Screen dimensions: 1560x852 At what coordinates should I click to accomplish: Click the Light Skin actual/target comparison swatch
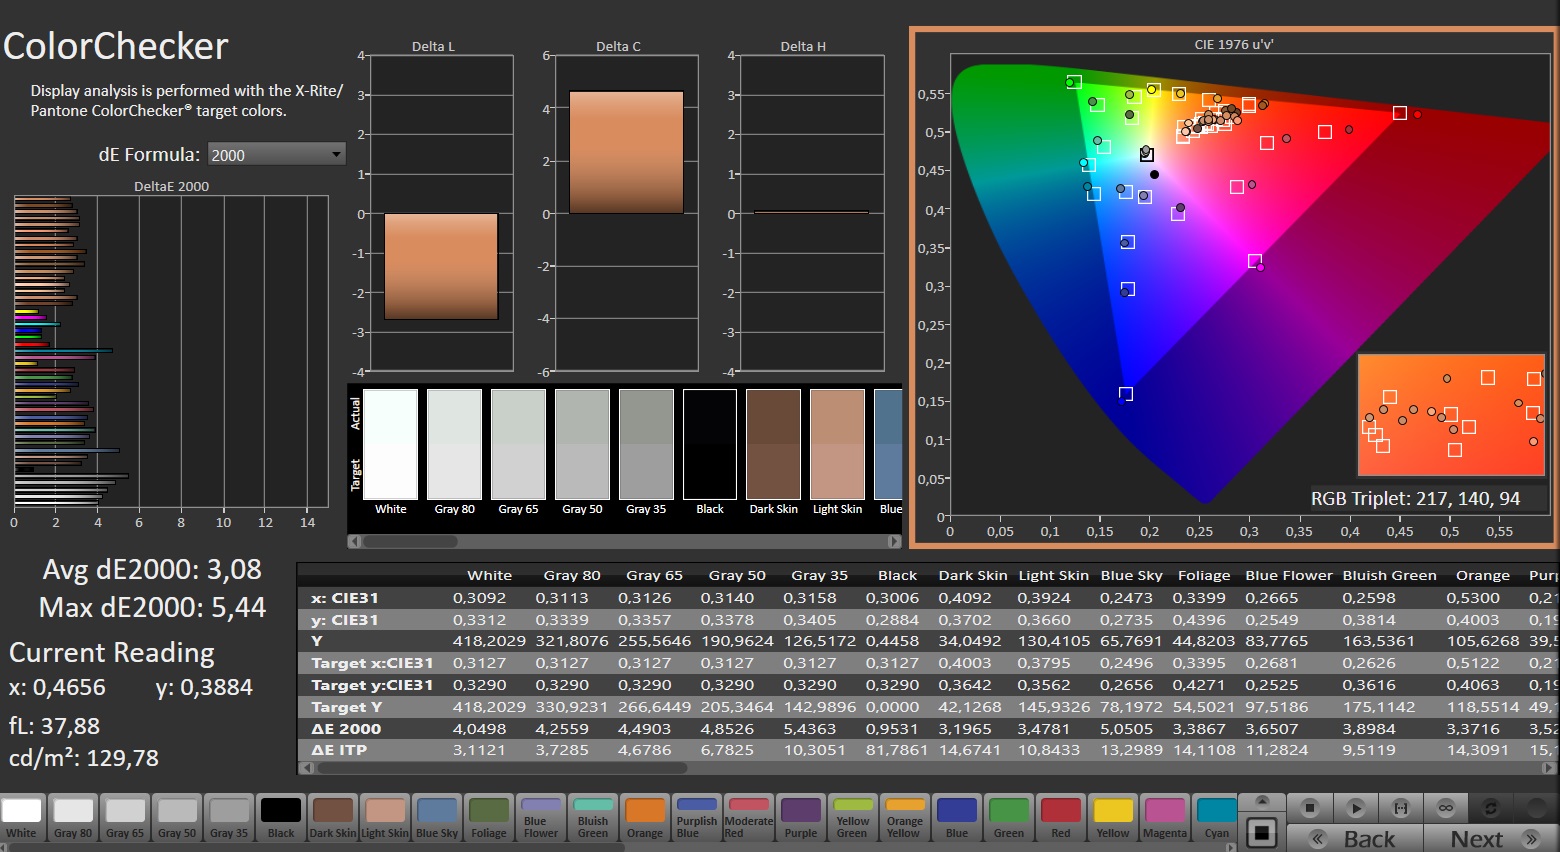pyautogui.click(x=837, y=445)
